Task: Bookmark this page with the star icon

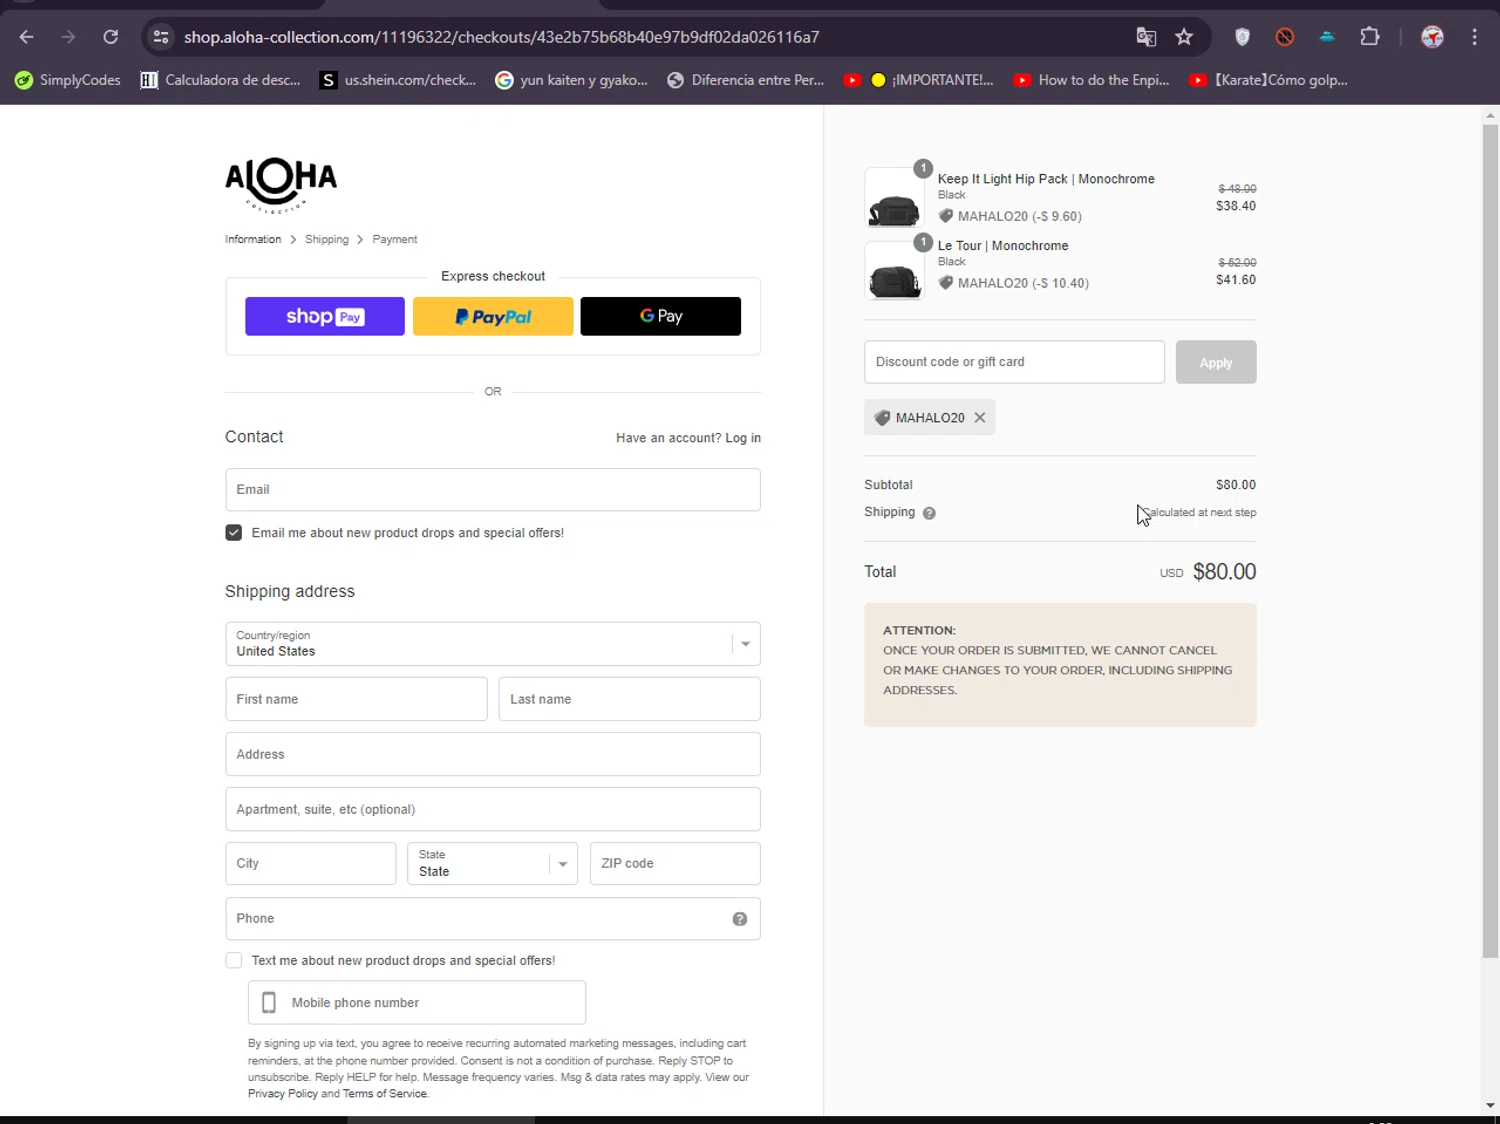Action: point(1184,37)
